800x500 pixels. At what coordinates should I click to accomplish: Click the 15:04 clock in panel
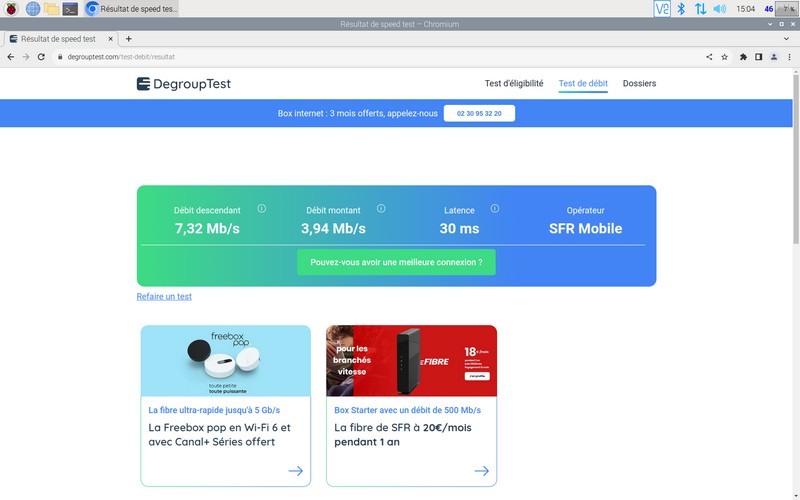(745, 9)
